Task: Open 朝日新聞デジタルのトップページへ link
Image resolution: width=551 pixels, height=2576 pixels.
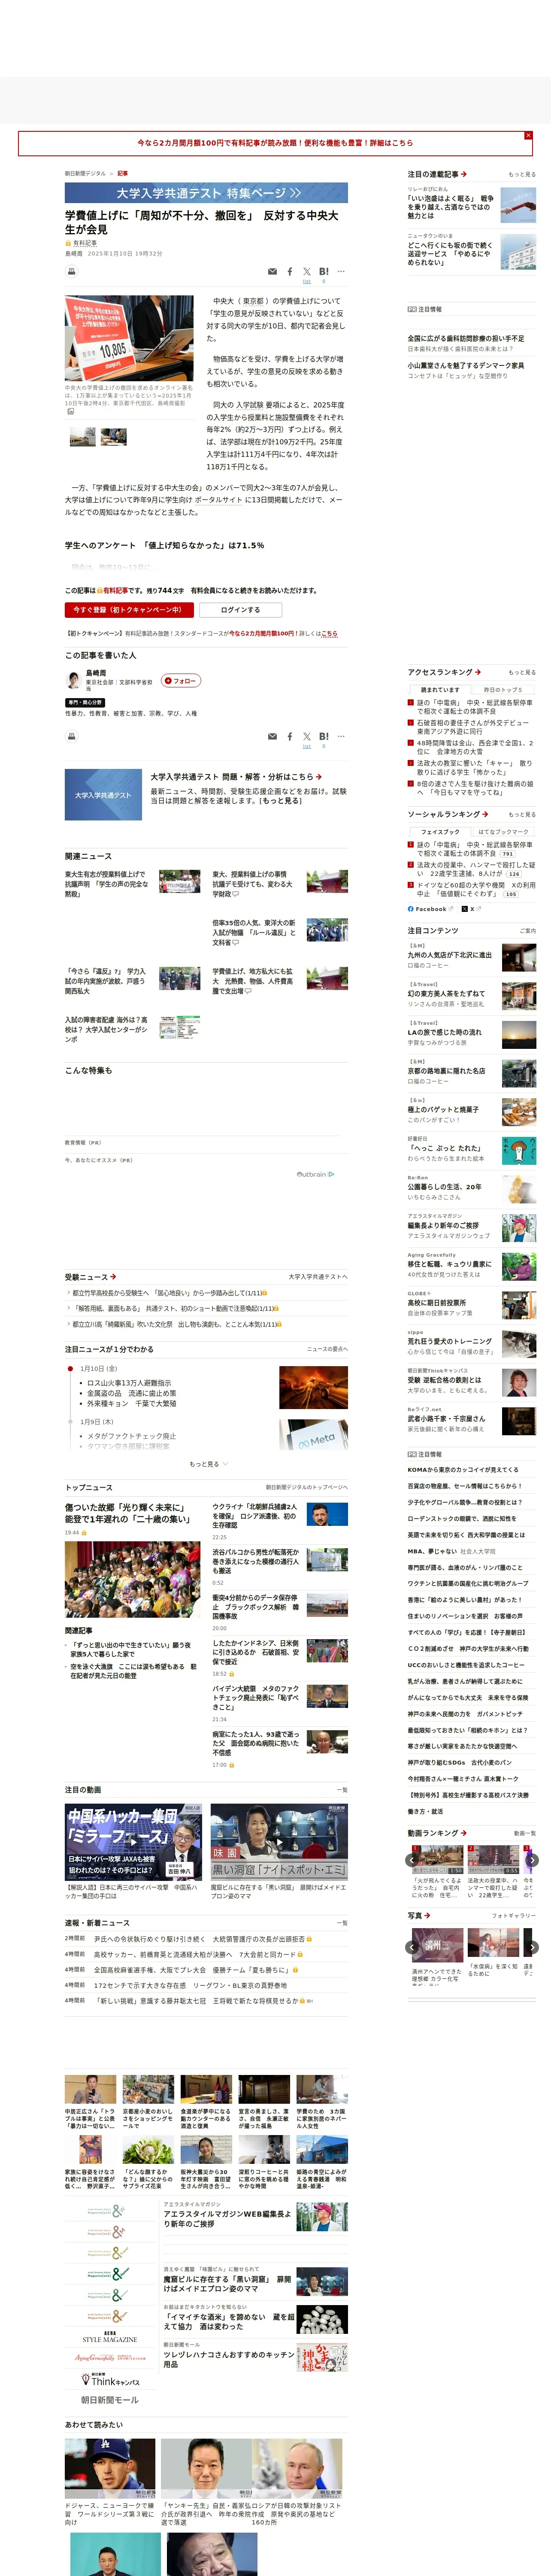Action: [307, 1487]
